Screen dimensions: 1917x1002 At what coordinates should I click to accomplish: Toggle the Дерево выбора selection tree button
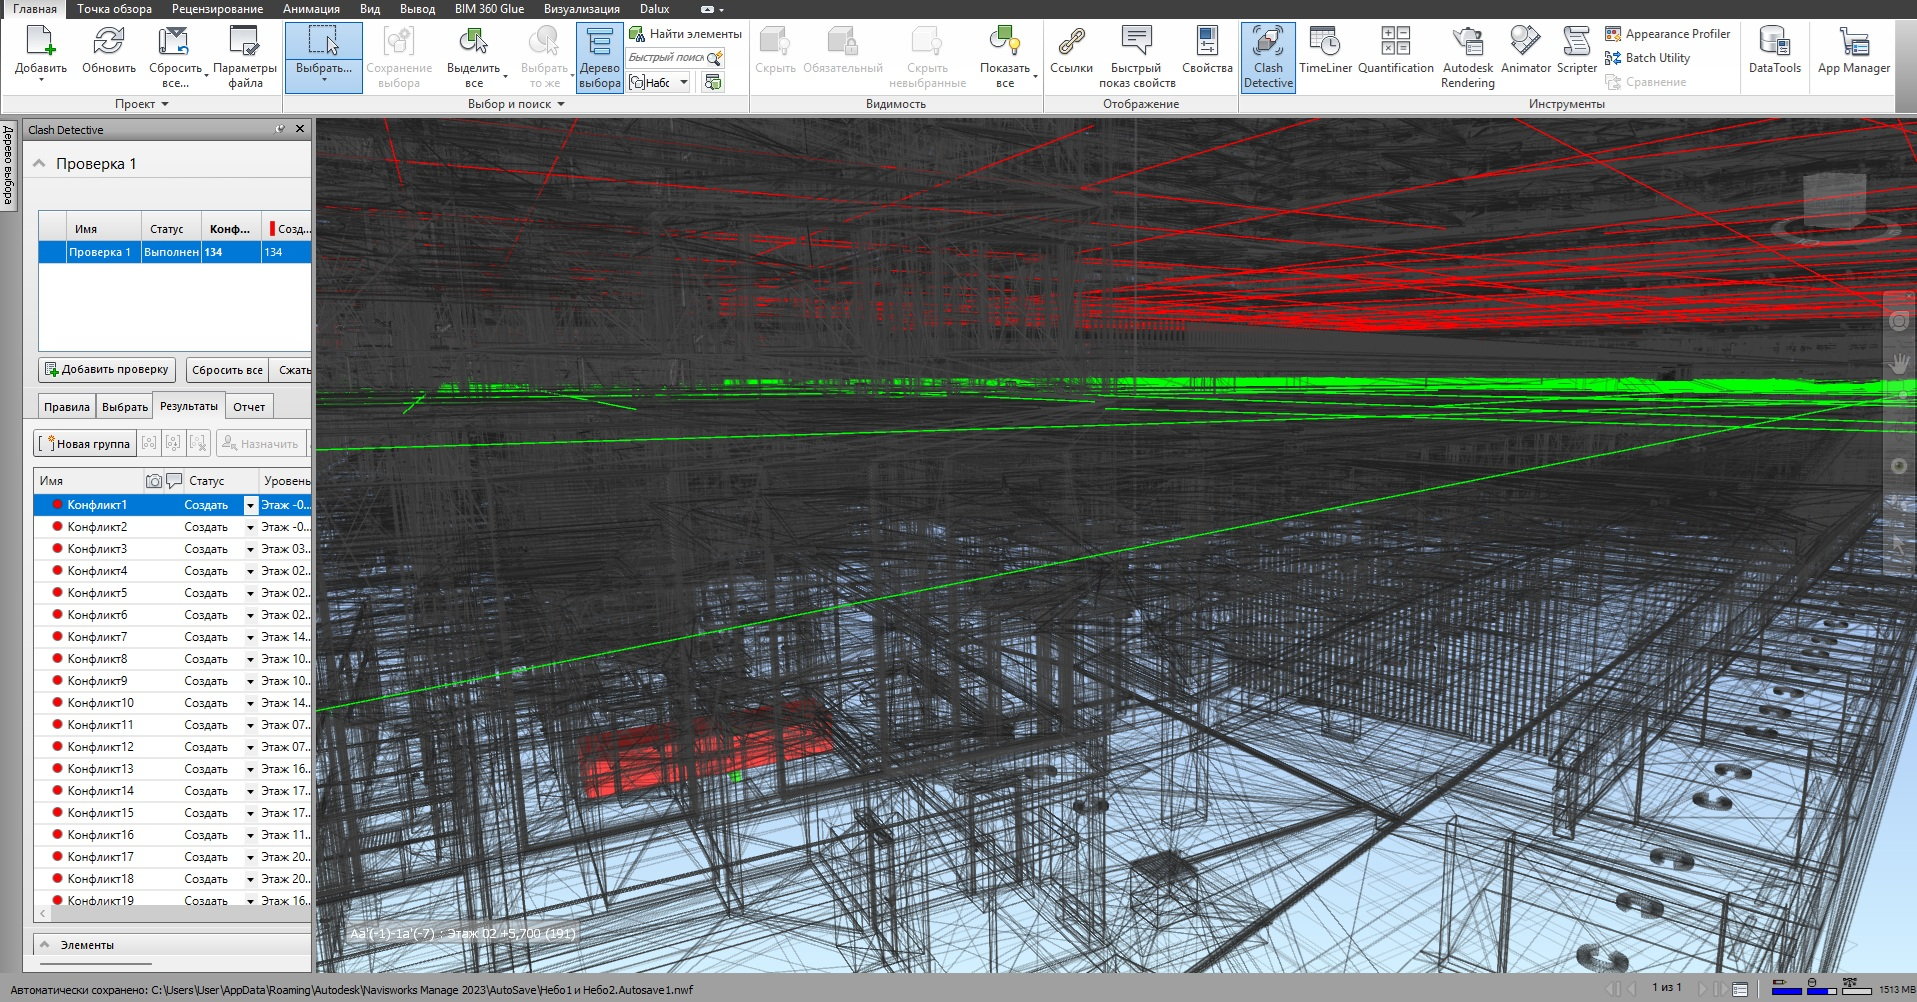click(599, 58)
